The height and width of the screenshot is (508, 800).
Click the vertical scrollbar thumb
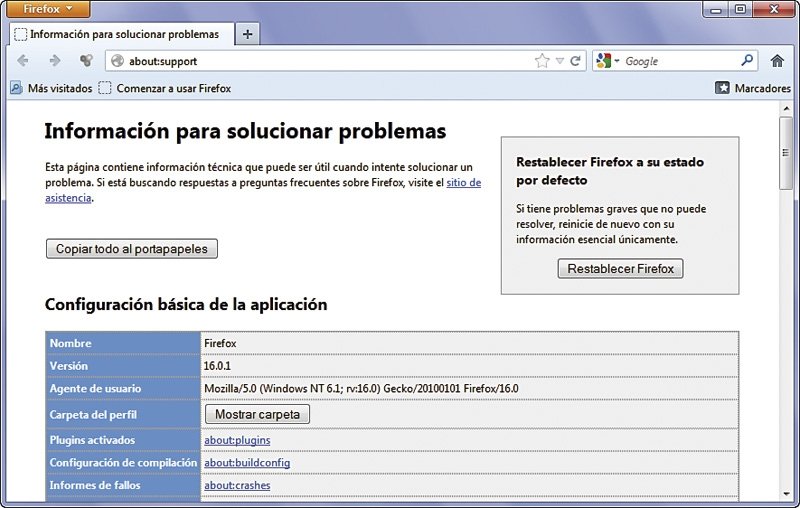pos(786,153)
